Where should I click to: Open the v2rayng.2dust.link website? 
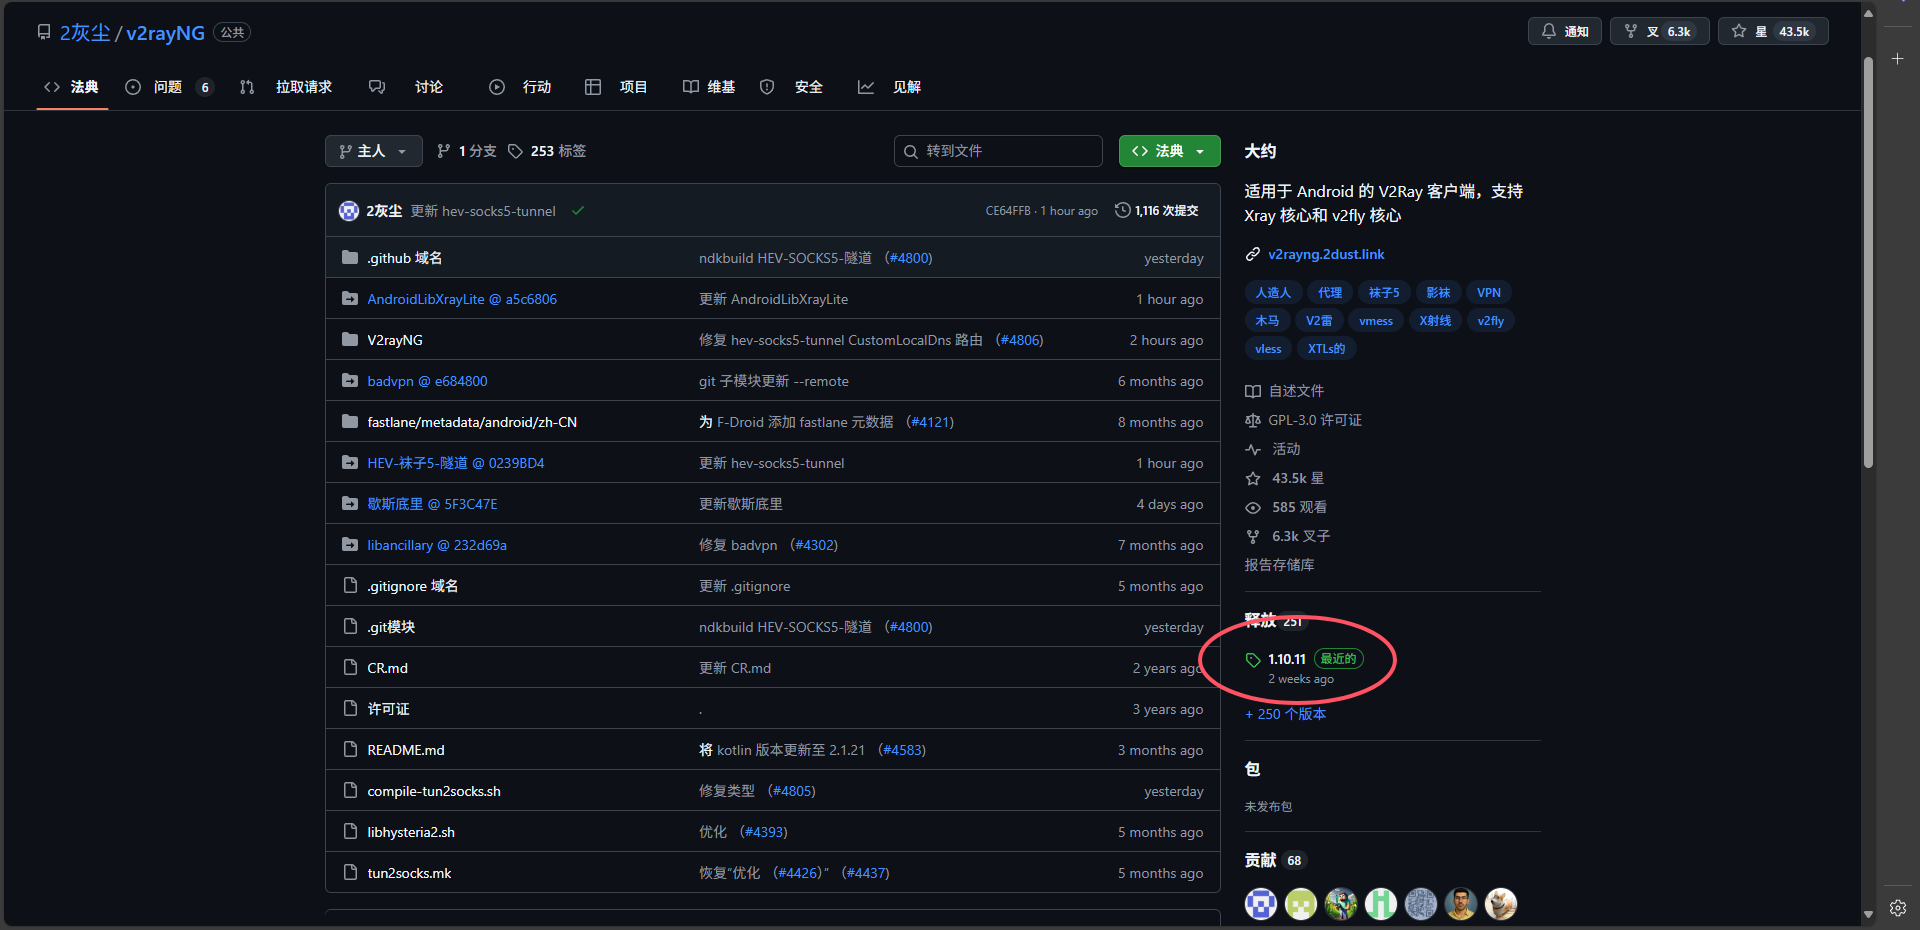coord(1326,254)
